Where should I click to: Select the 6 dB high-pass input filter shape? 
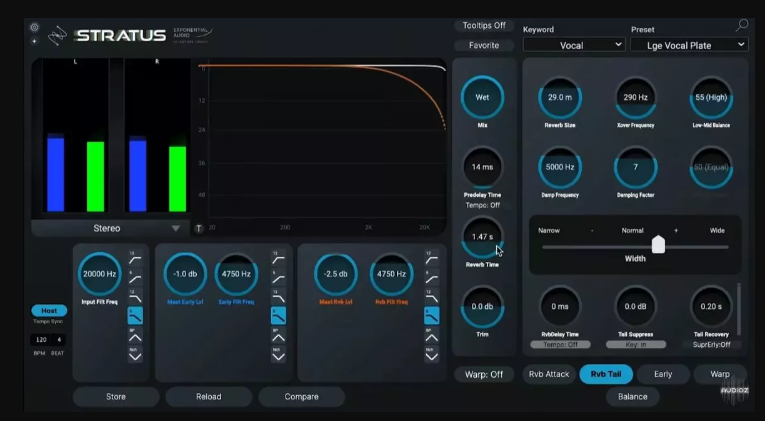(x=135, y=278)
